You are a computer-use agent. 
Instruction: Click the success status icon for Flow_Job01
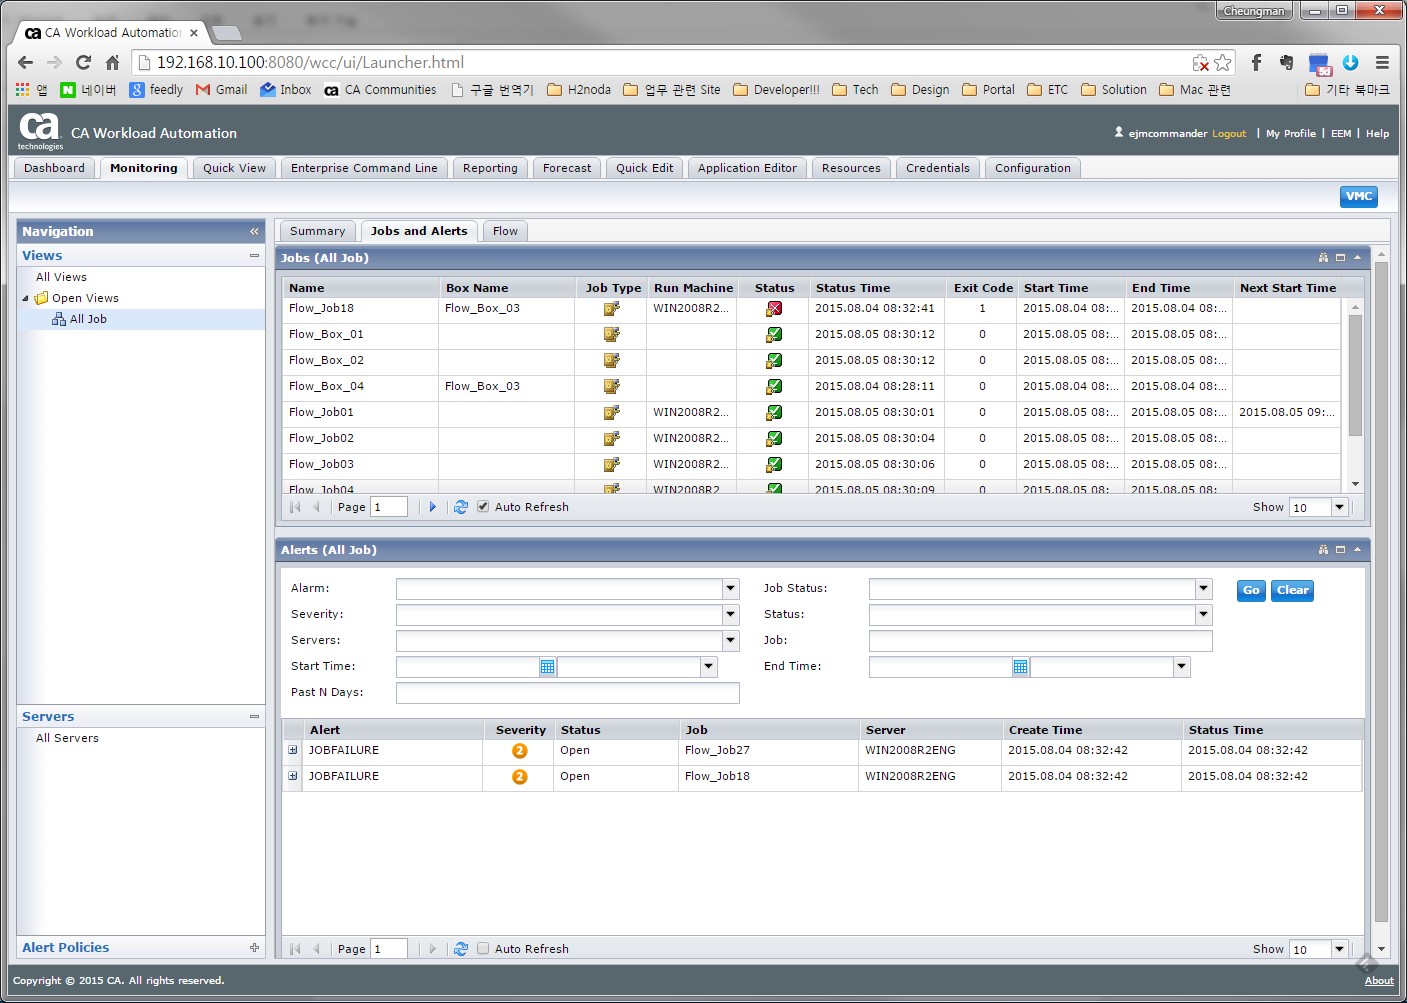click(774, 413)
